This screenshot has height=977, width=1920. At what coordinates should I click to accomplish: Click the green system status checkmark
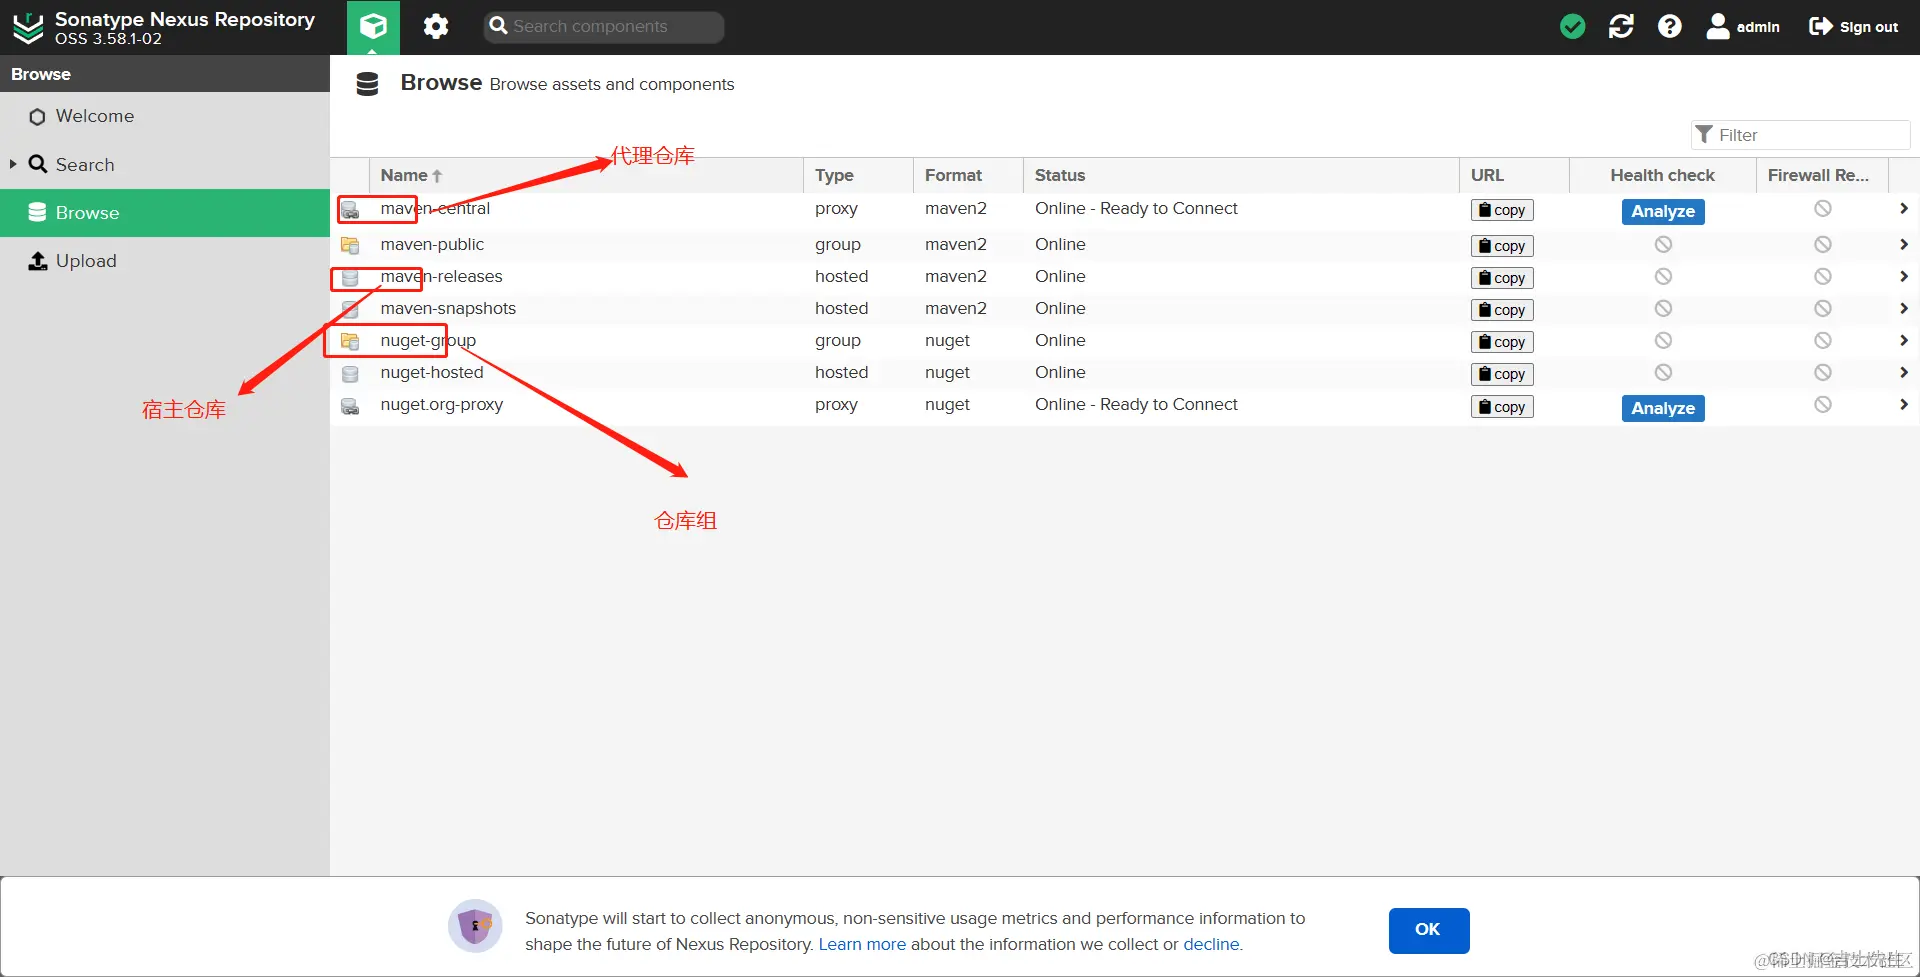tap(1572, 27)
